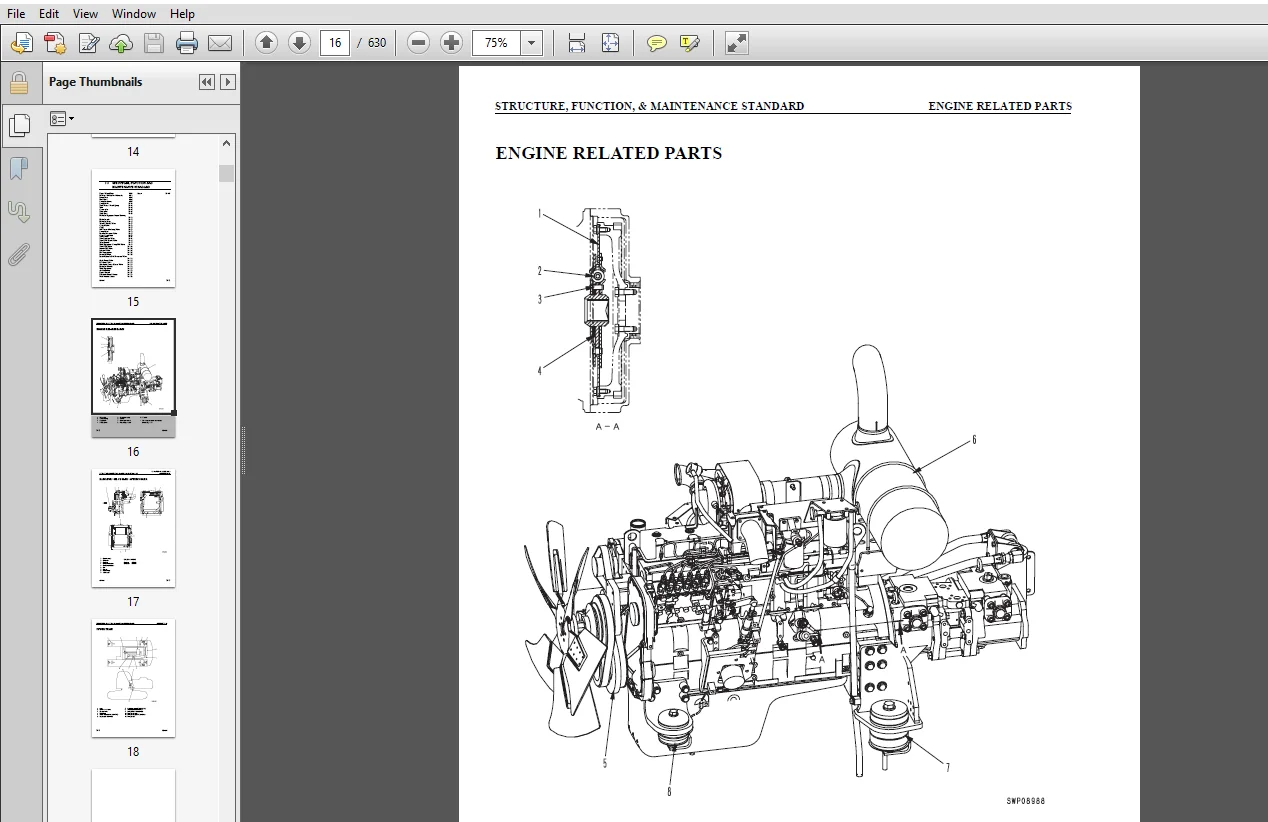This screenshot has width=1268, height=822.
Task: Click the Print icon
Action: pos(187,43)
